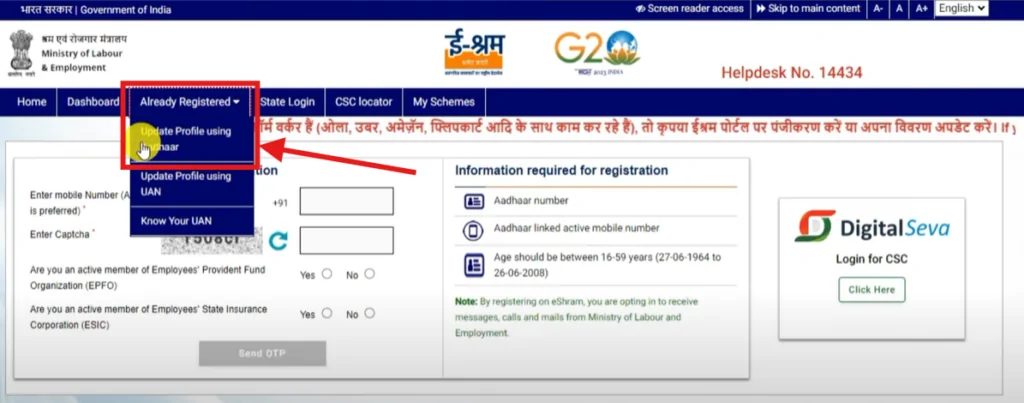The width and height of the screenshot is (1024, 403).
Task: Click the Digital Seva logo
Action: pos(872,227)
